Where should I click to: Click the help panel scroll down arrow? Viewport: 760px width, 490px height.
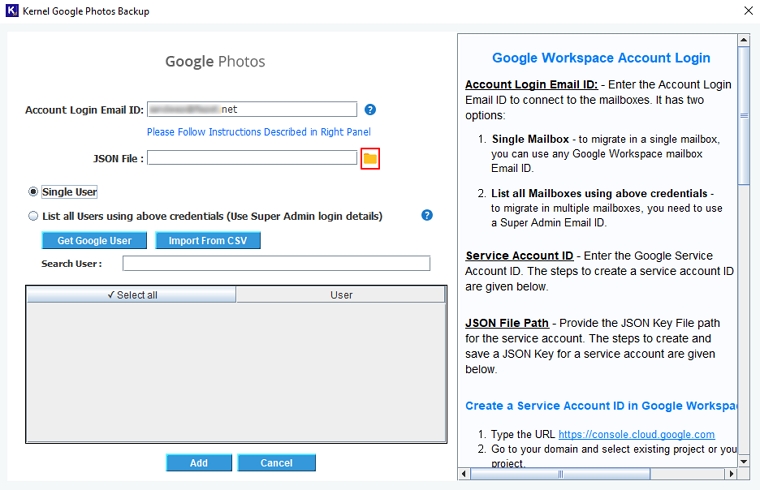click(744, 461)
